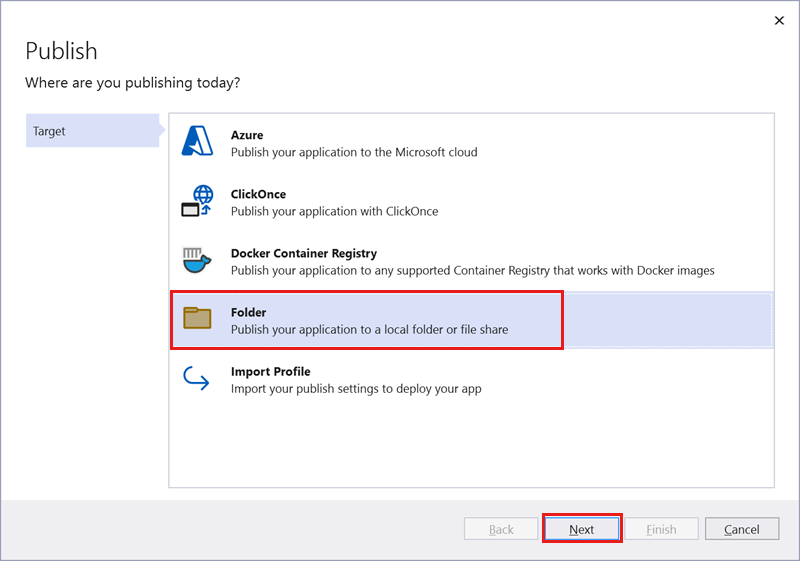Choose the Import Profile title
The width and height of the screenshot is (800, 561).
(271, 372)
